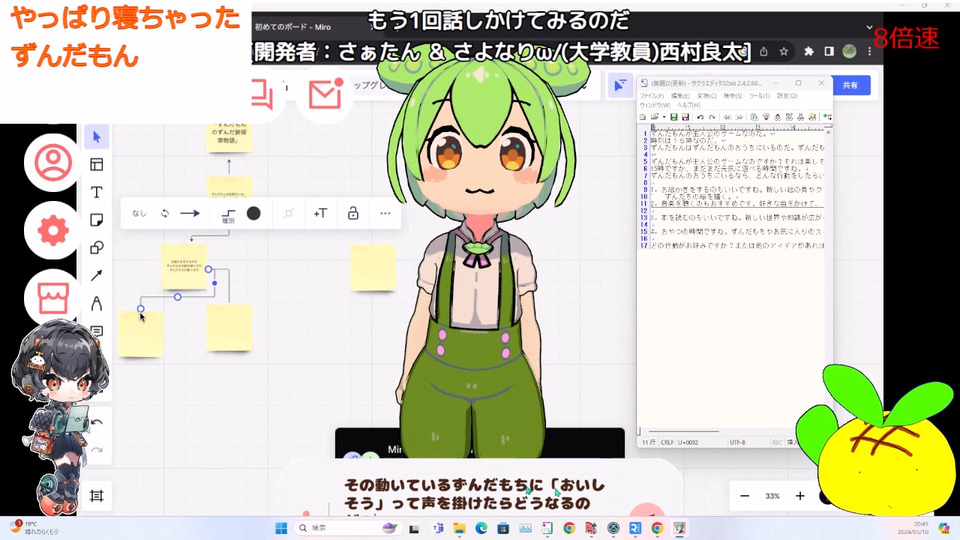
Task: Toggle the browser side panel icon
Action: click(828, 51)
